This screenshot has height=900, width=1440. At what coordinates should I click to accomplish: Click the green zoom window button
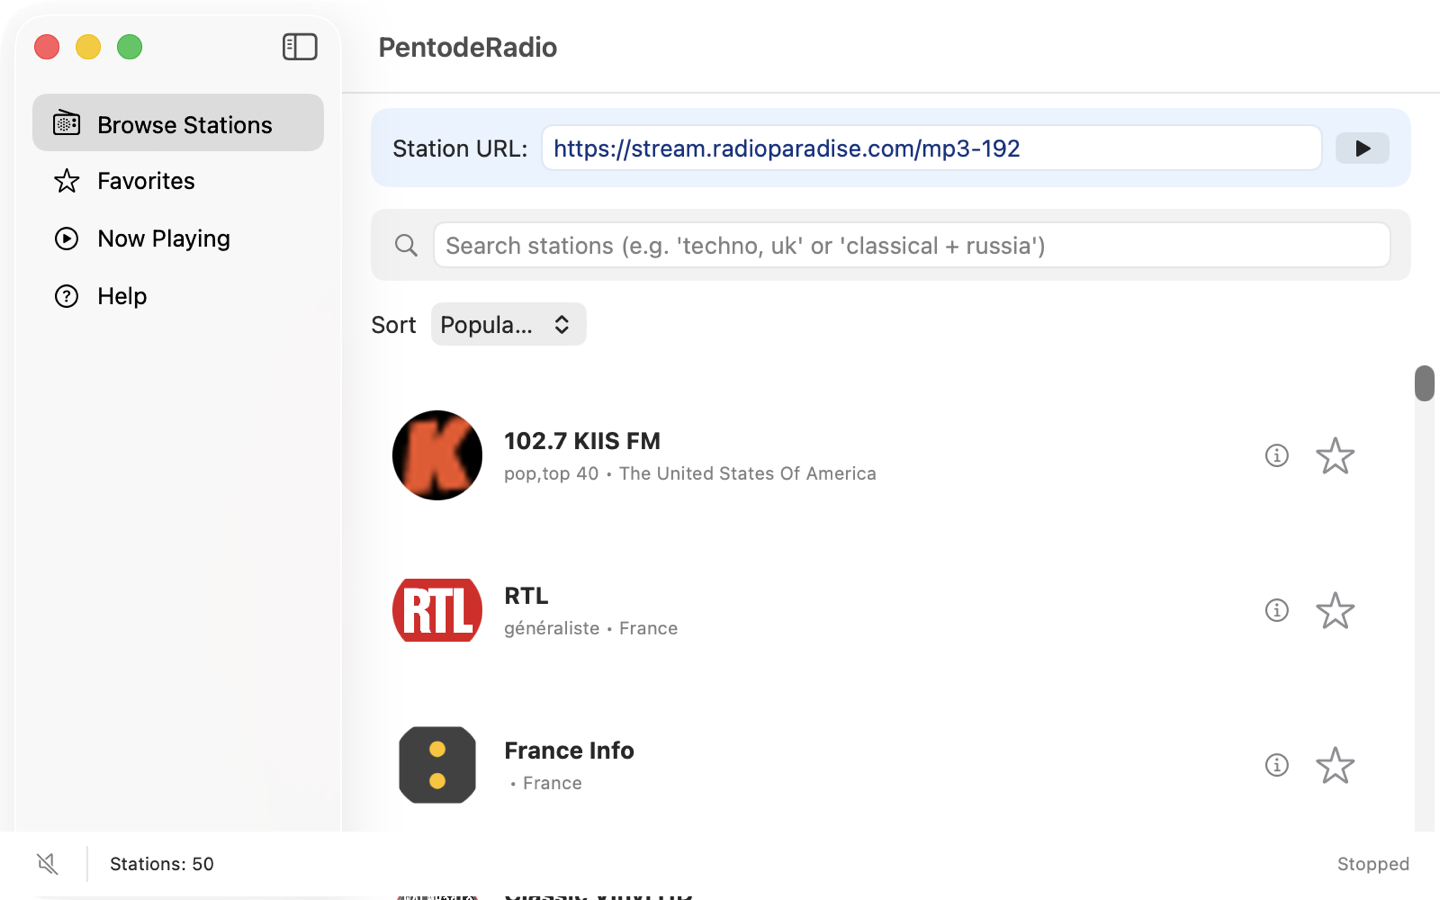(x=130, y=47)
